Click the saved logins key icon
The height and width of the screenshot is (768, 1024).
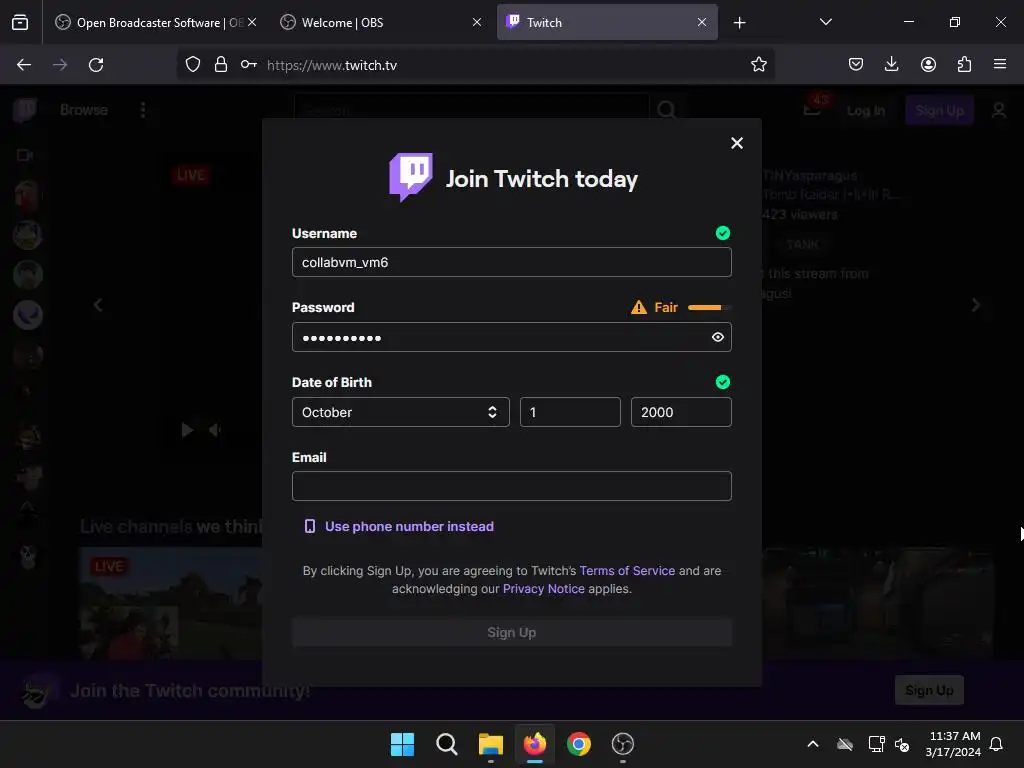pyautogui.click(x=249, y=65)
